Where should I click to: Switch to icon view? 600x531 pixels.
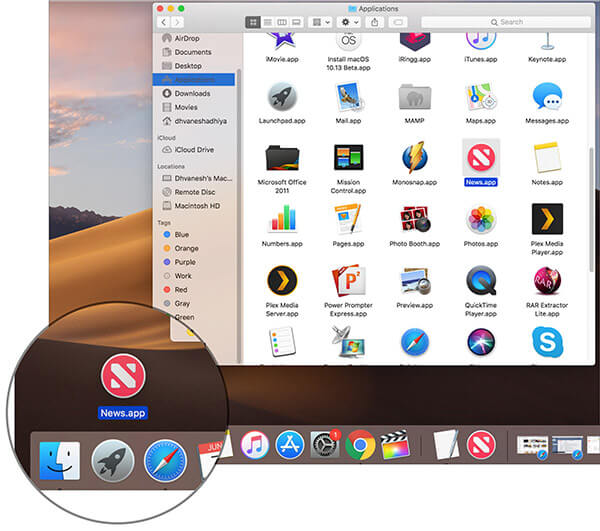pyautogui.click(x=253, y=22)
